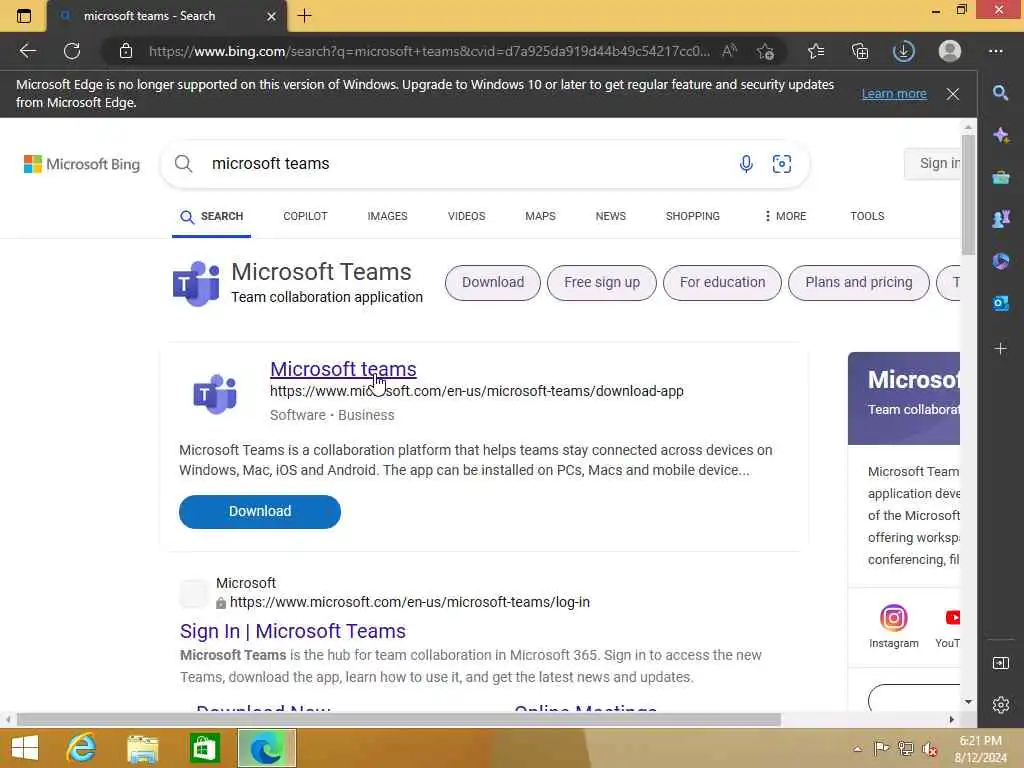Open the Microsoft teams result link
Viewport: 1024px width, 768px height.
tap(343, 369)
